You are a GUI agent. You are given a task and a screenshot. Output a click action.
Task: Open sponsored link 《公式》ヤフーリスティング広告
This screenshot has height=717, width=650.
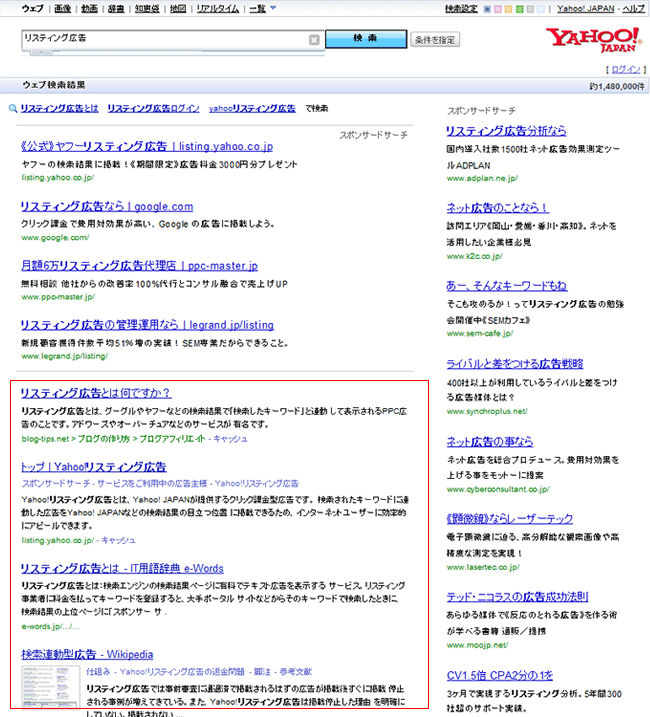point(147,146)
